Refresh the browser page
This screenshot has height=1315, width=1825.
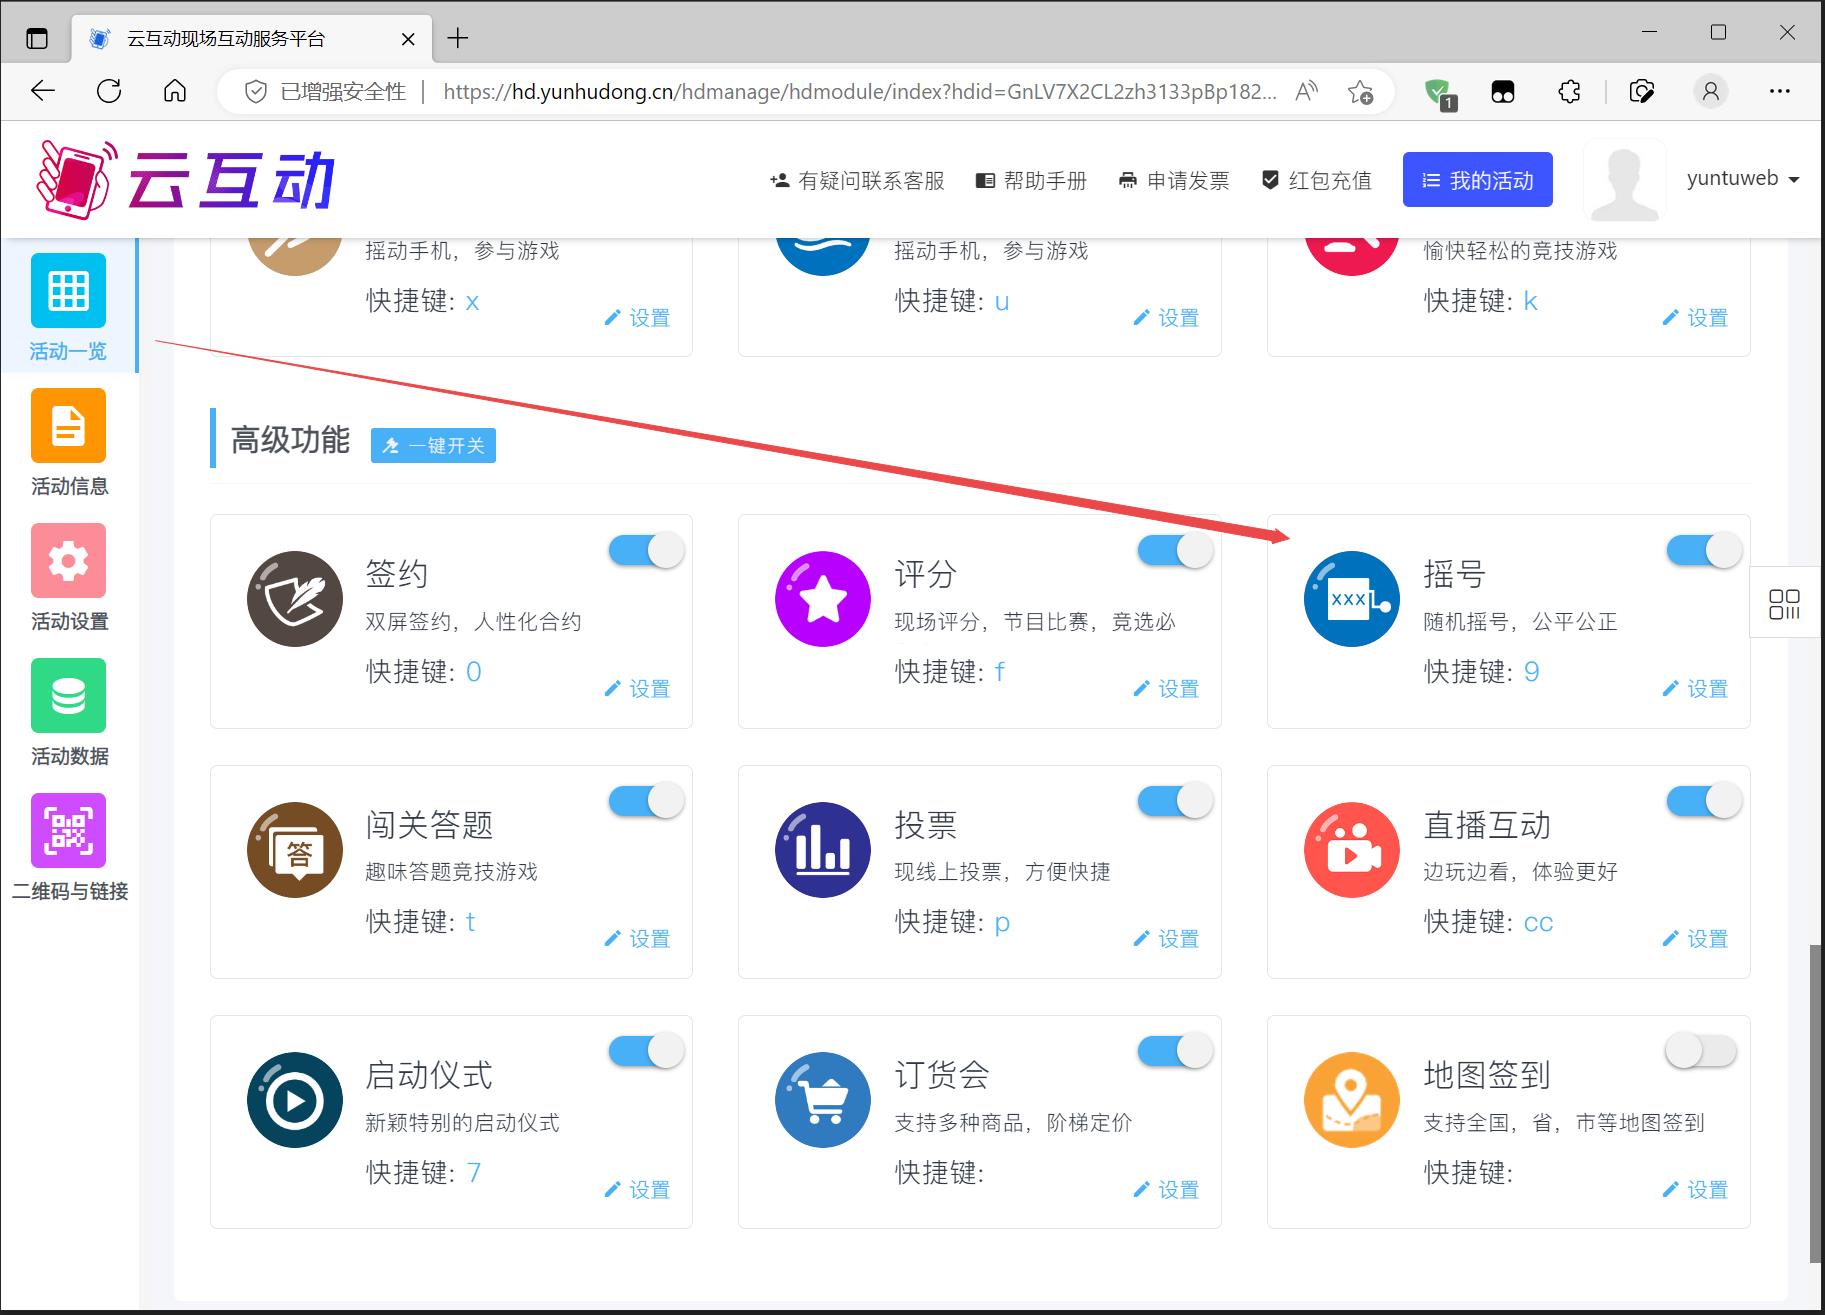[109, 91]
